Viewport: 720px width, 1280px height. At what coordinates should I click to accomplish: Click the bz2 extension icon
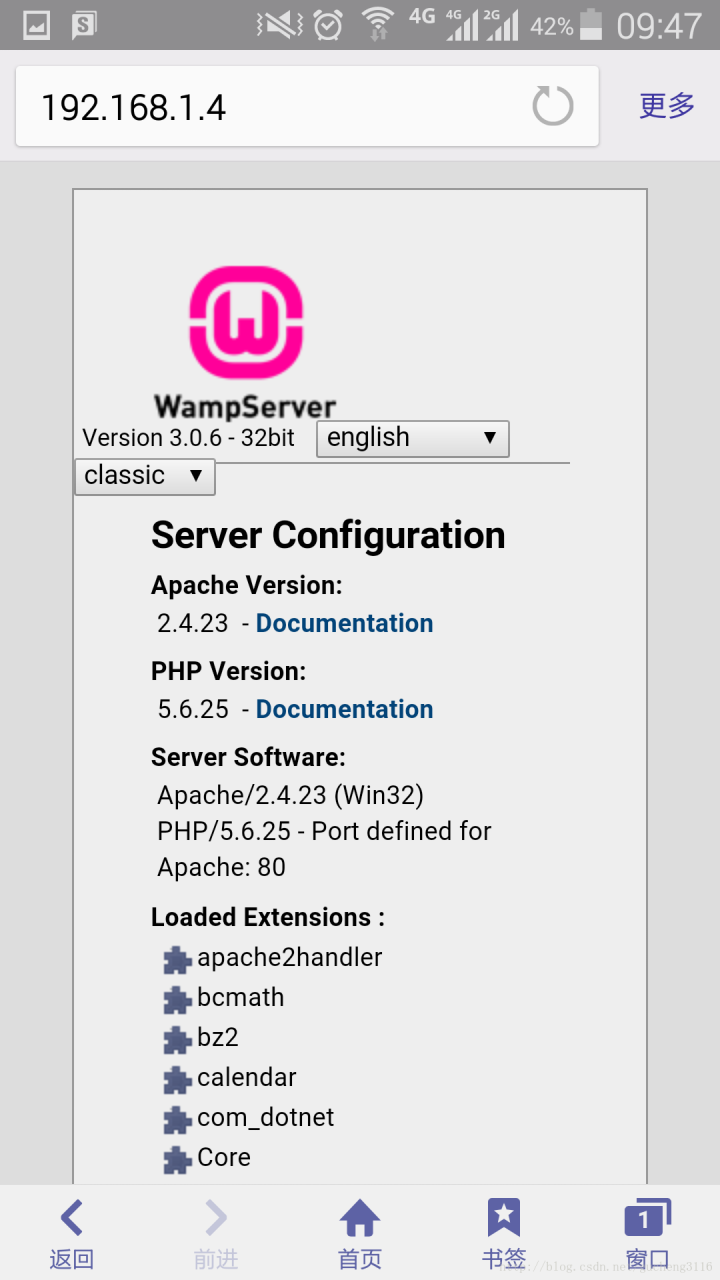(x=177, y=1040)
